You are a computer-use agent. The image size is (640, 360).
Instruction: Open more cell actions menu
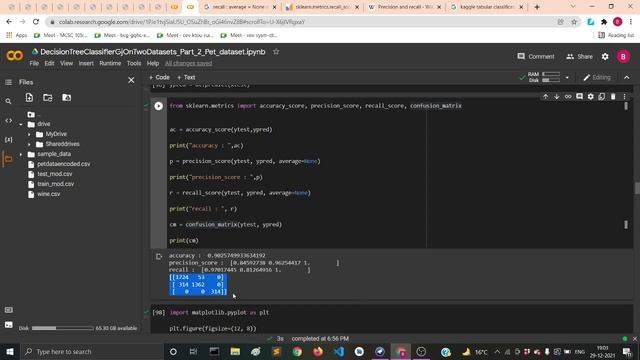point(624,97)
